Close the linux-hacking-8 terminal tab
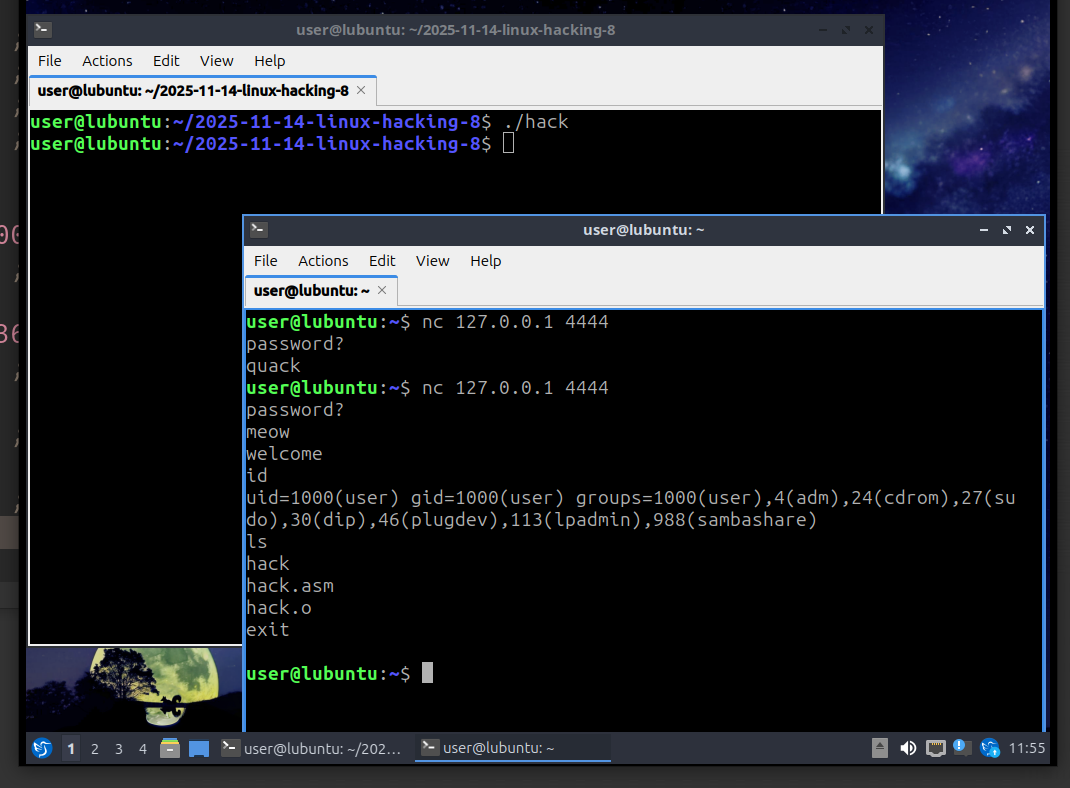 (361, 90)
